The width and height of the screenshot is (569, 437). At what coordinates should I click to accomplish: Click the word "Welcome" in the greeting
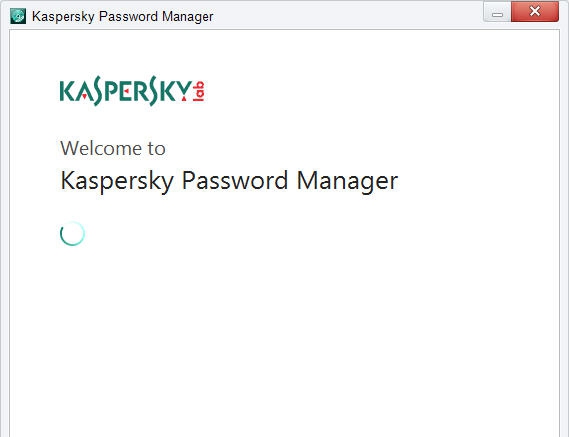click(101, 148)
